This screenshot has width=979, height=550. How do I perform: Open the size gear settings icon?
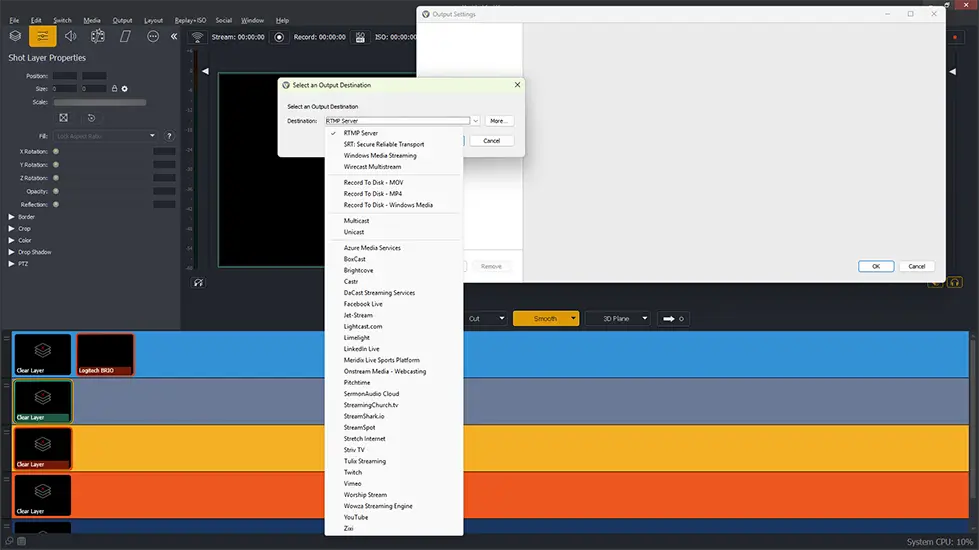point(125,89)
